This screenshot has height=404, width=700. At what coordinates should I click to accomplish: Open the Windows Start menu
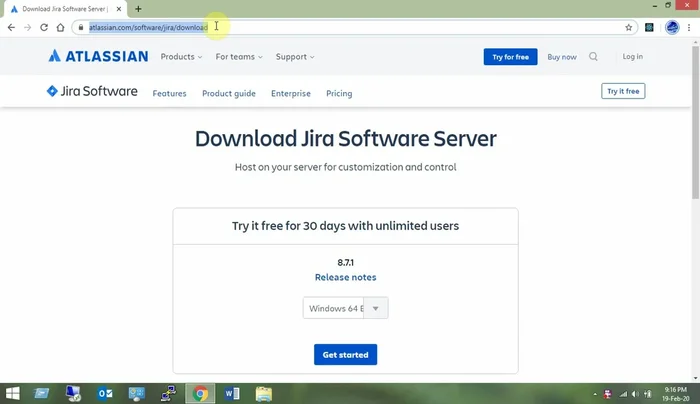(12, 393)
